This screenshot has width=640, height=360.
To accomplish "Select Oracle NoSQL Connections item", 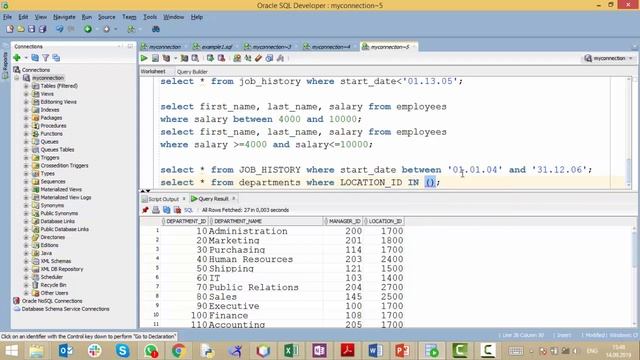I will [52, 301].
